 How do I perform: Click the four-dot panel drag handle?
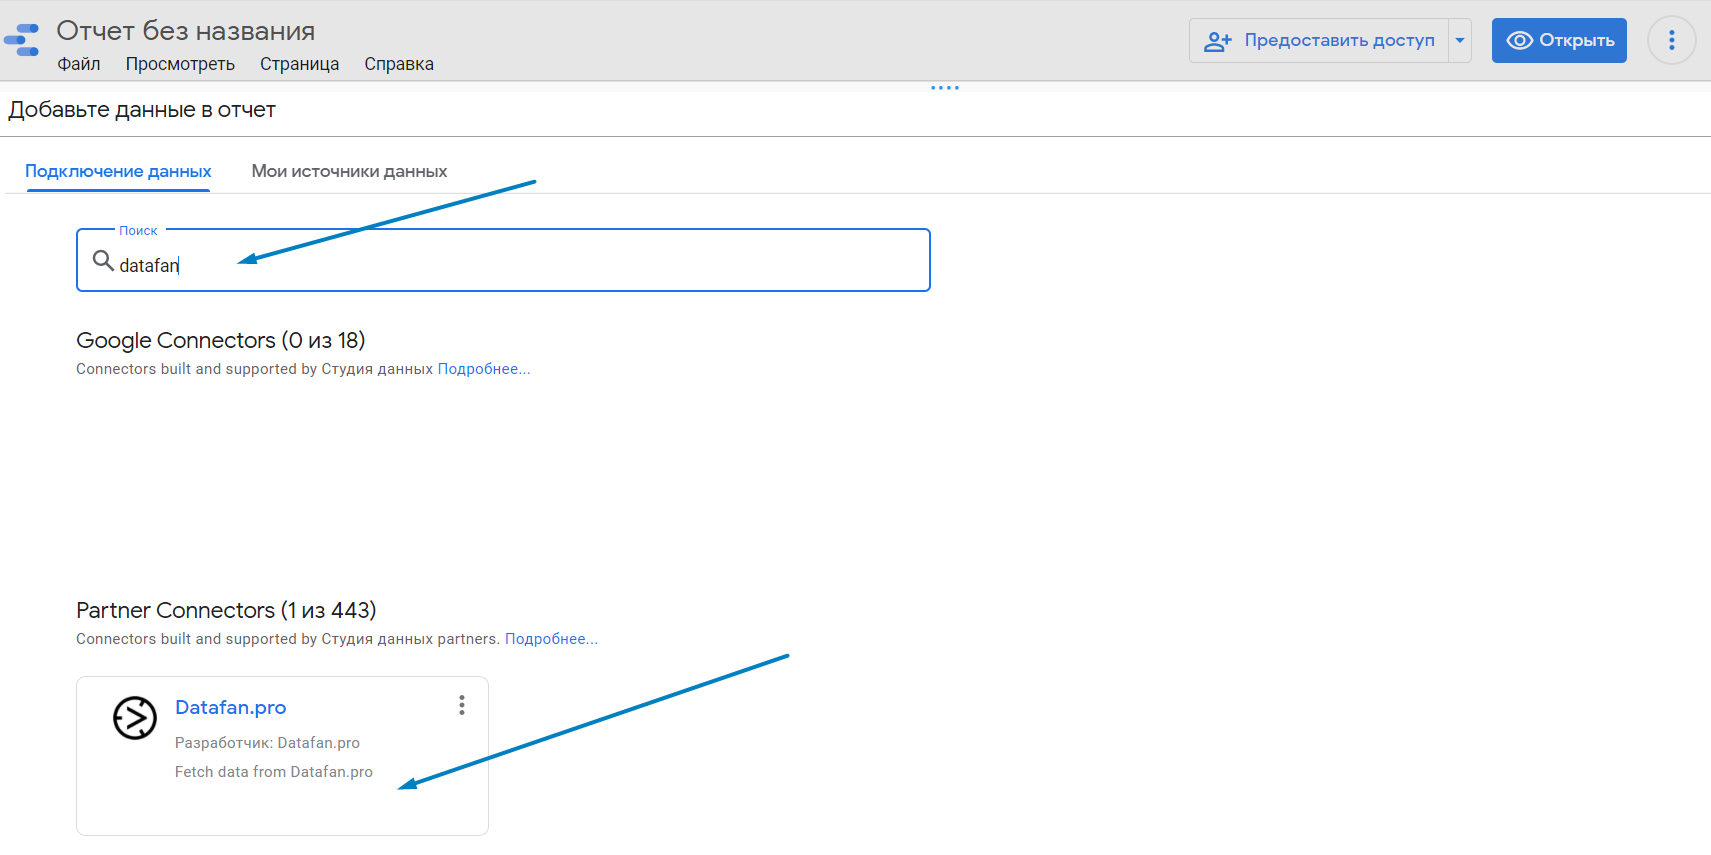[944, 88]
